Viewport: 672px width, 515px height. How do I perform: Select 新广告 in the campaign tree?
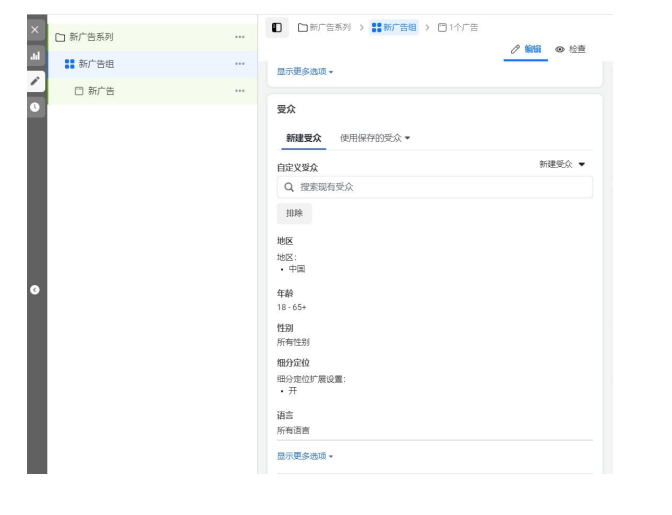pos(100,91)
